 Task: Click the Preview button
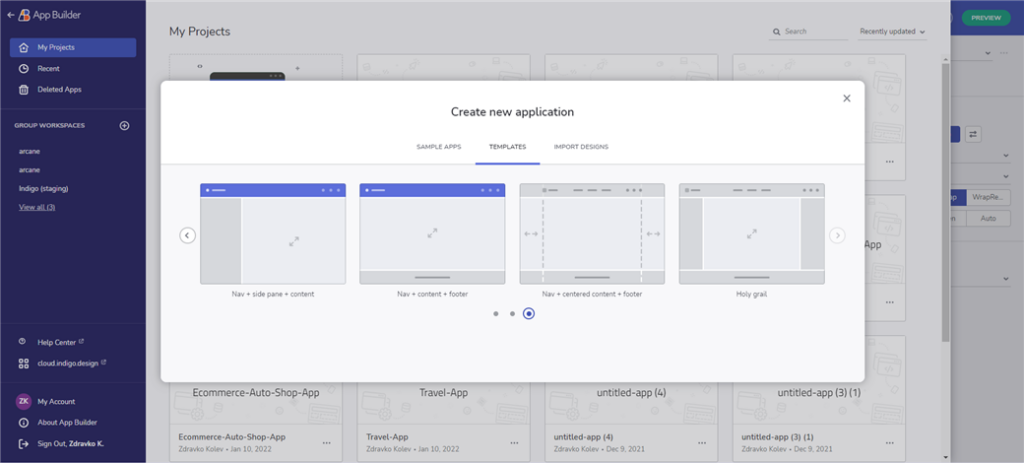pos(986,18)
